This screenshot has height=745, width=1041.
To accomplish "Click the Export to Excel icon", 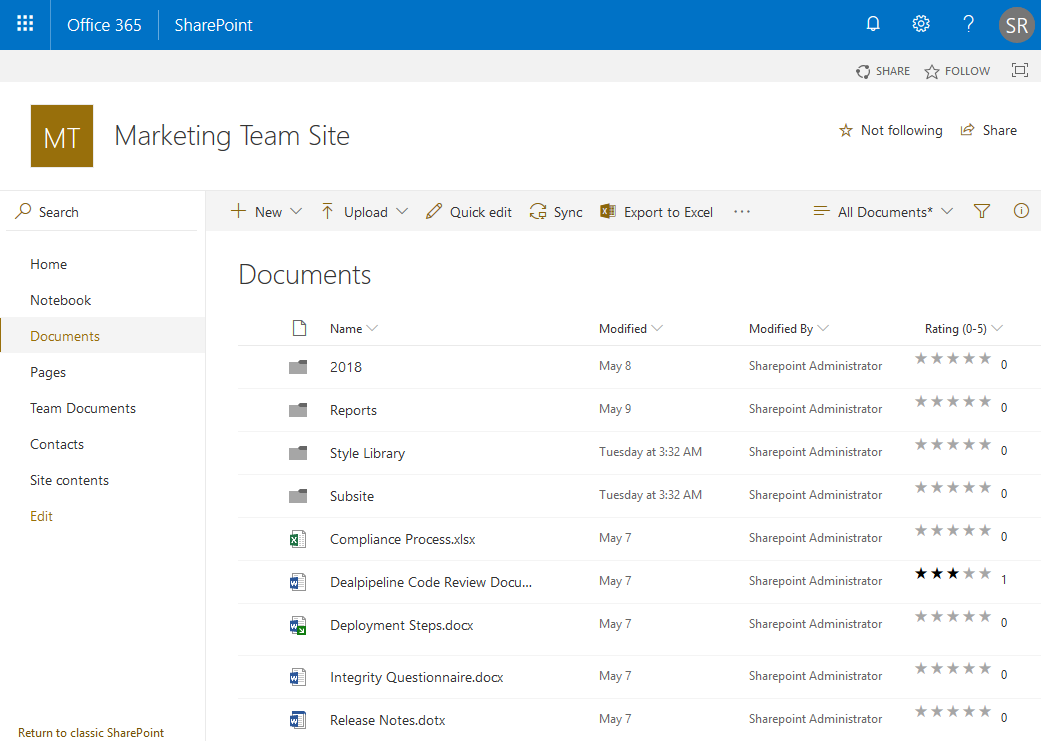I will pyautogui.click(x=608, y=211).
